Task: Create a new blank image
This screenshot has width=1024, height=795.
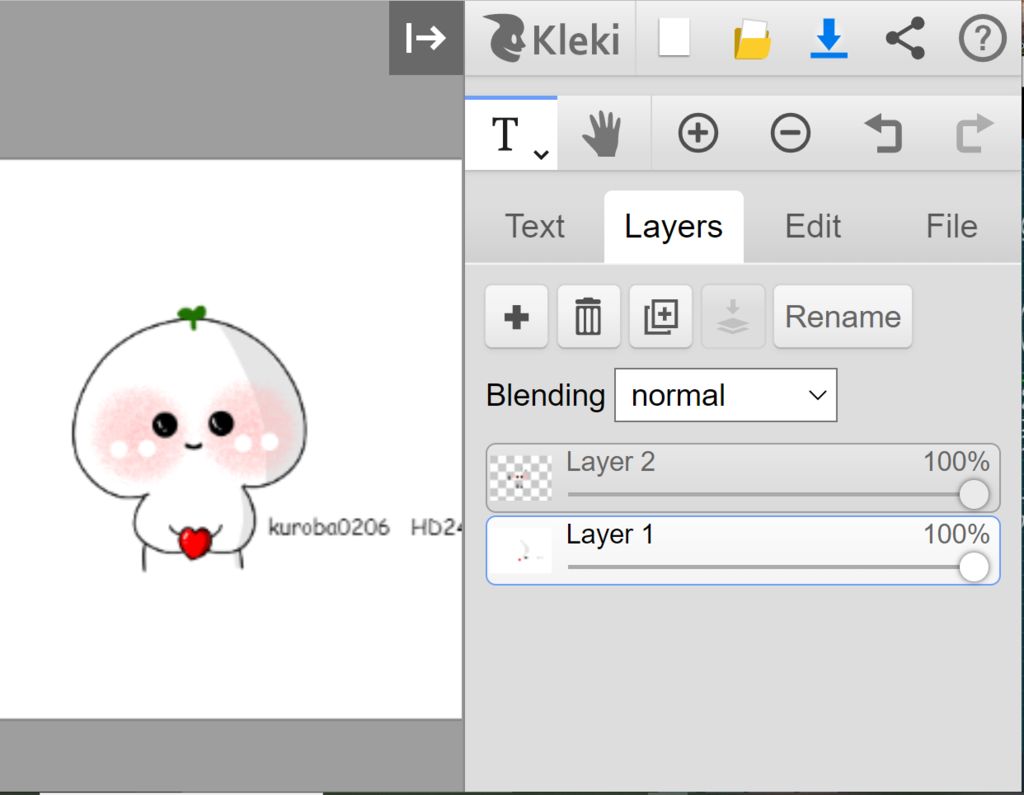Action: point(674,38)
